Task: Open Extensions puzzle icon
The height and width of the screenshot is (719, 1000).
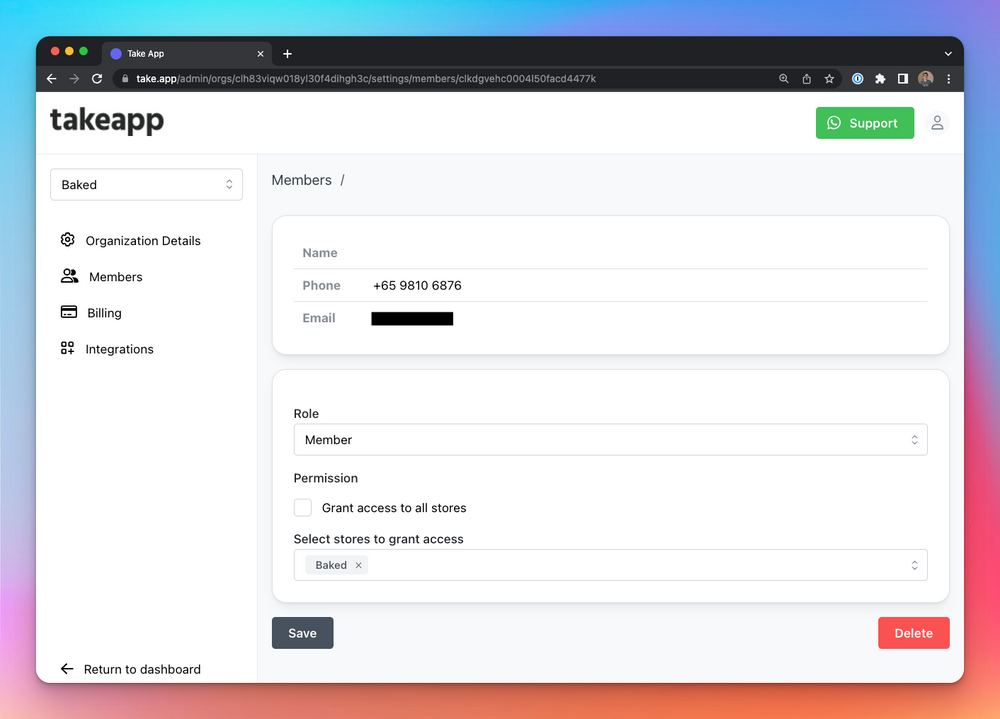Action: pos(880,78)
